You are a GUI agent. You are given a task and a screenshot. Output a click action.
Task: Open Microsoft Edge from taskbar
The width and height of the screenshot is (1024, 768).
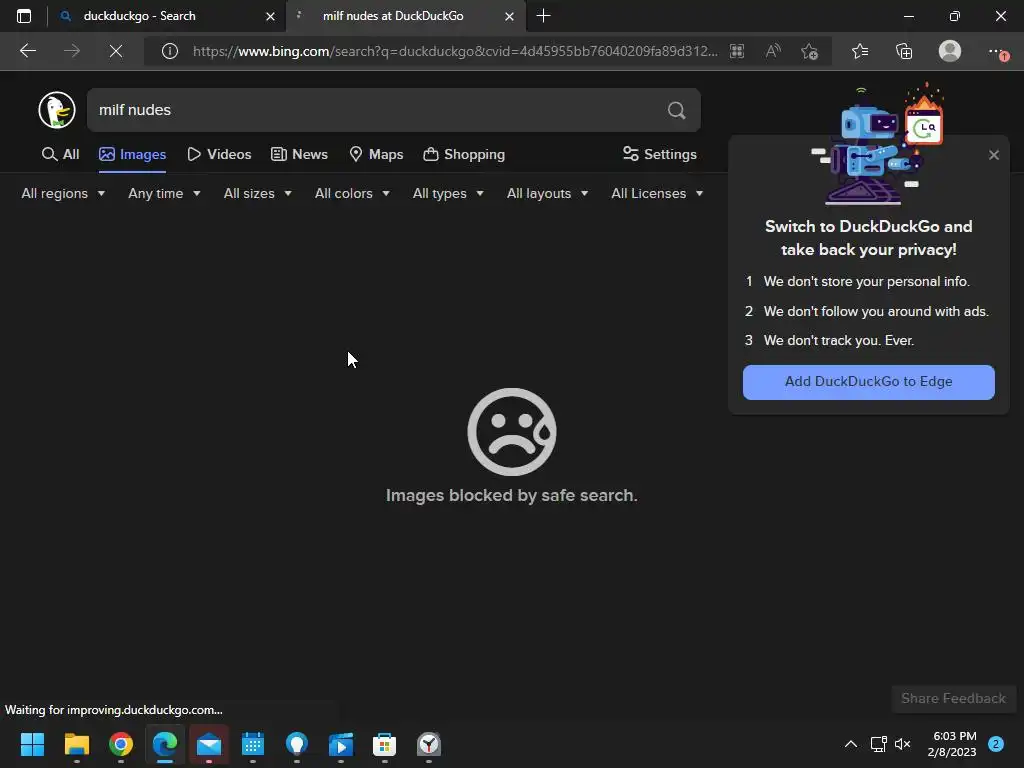click(165, 744)
